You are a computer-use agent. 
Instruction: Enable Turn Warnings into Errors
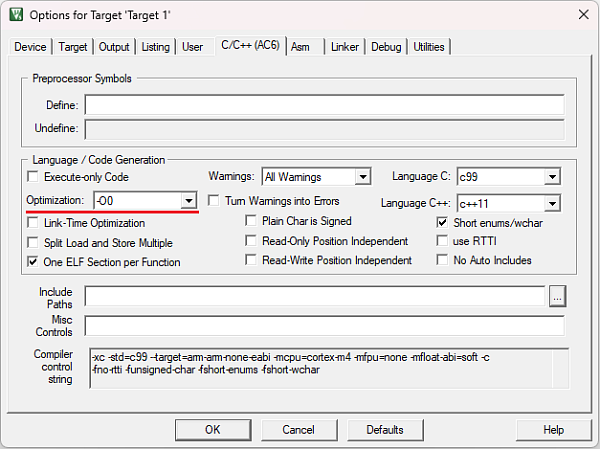coord(213,201)
